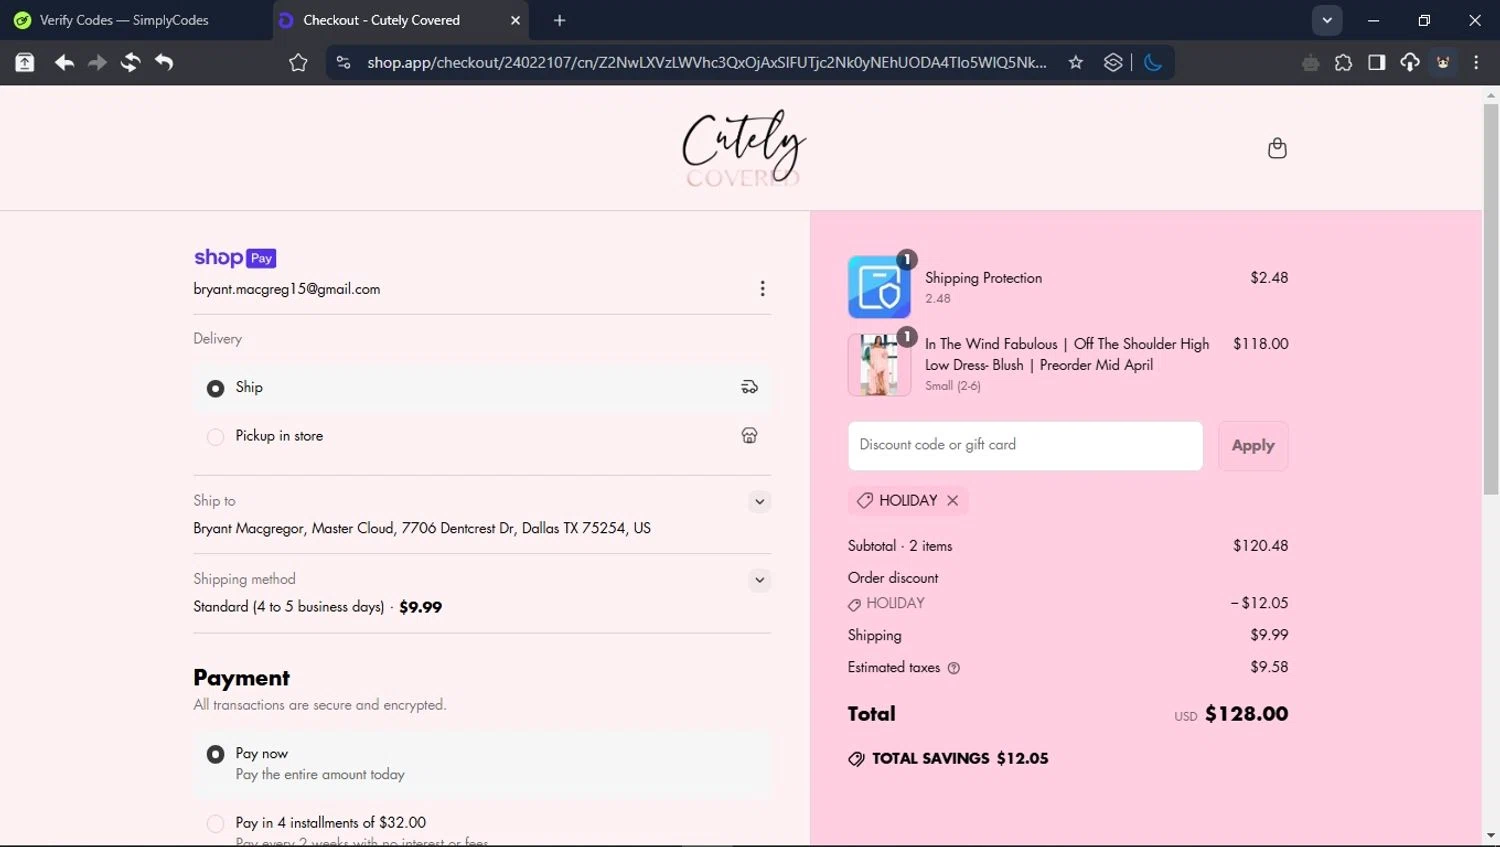Toggle the dark mode moon icon
The height and width of the screenshot is (847, 1500).
pyautogui.click(x=1153, y=62)
